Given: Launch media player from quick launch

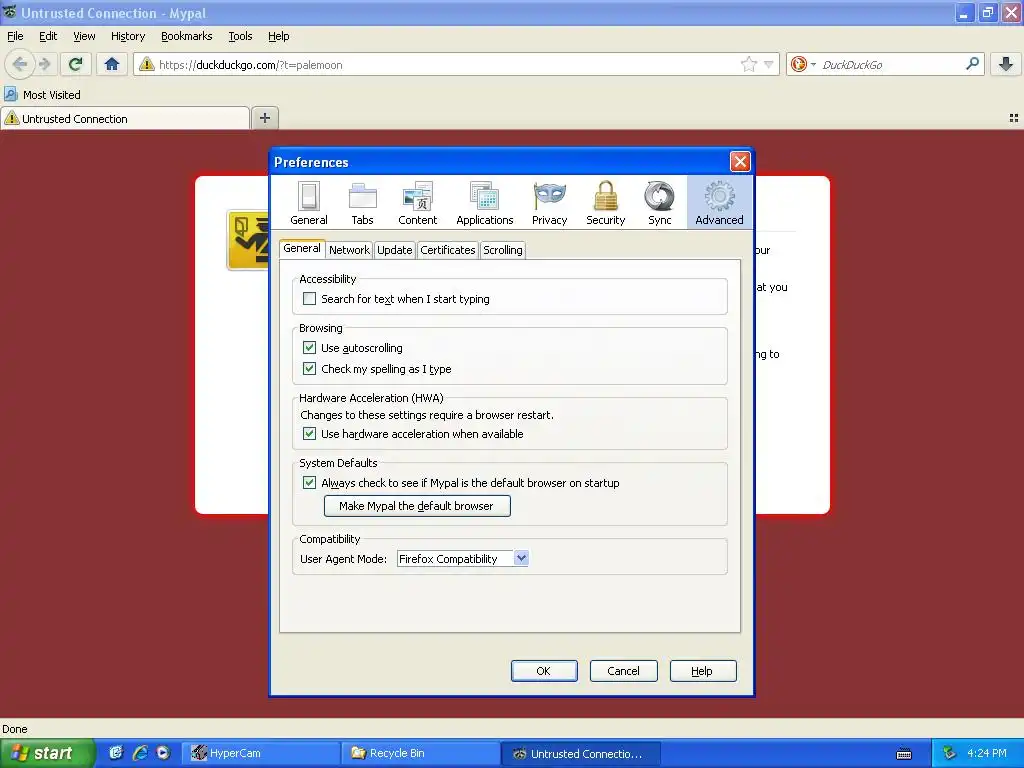Looking at the screenshot, I should tap(163, 753).
